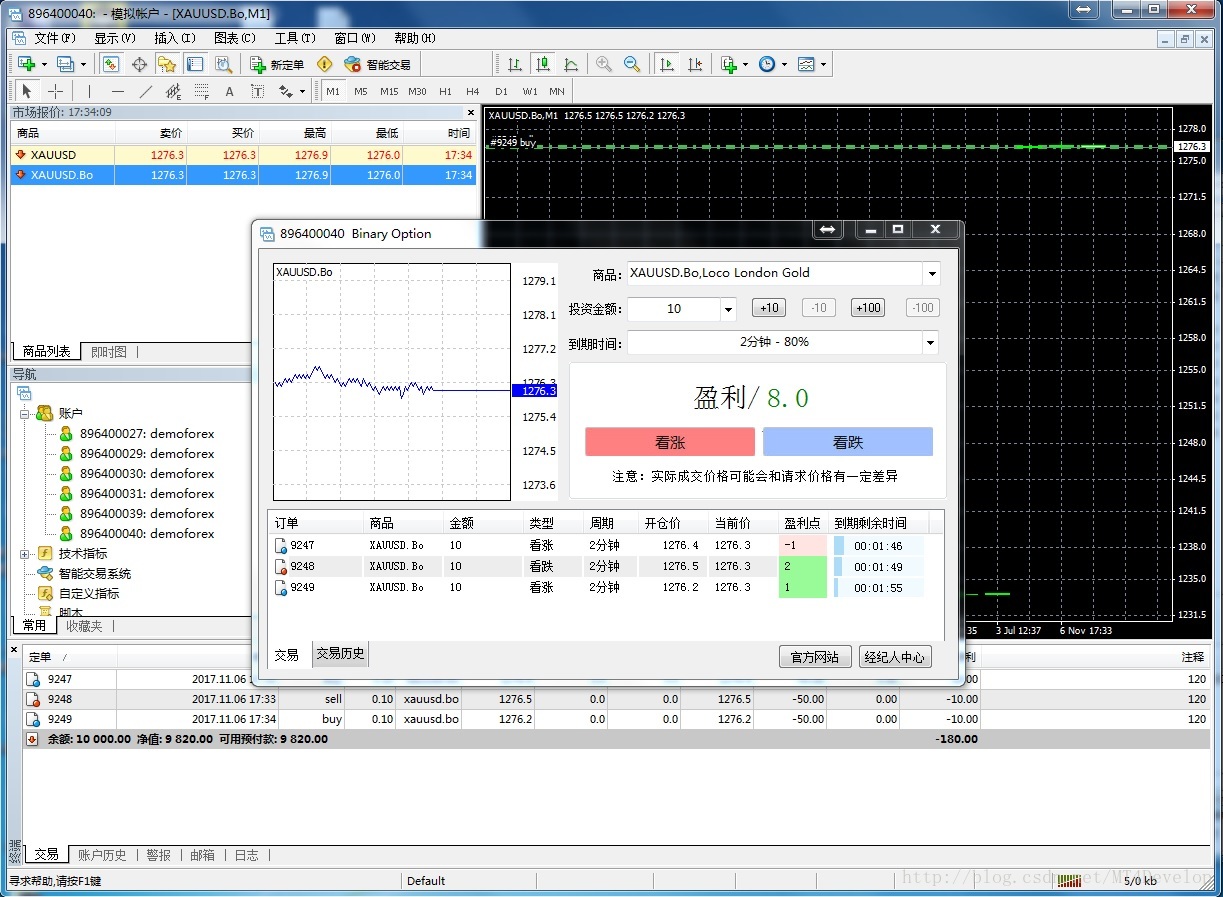
Task: Click the 智能交易 auto trading button
Action: coord(377,64)
